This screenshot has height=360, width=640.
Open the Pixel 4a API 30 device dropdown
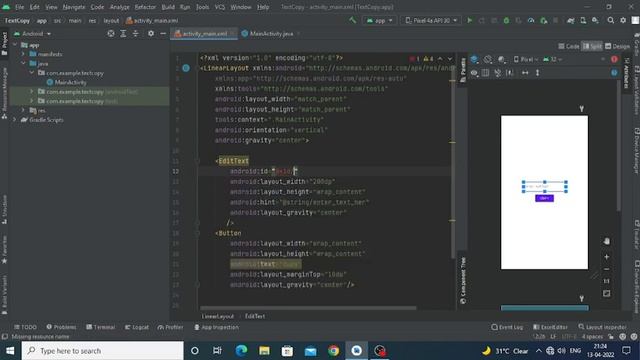click(431, 20)
